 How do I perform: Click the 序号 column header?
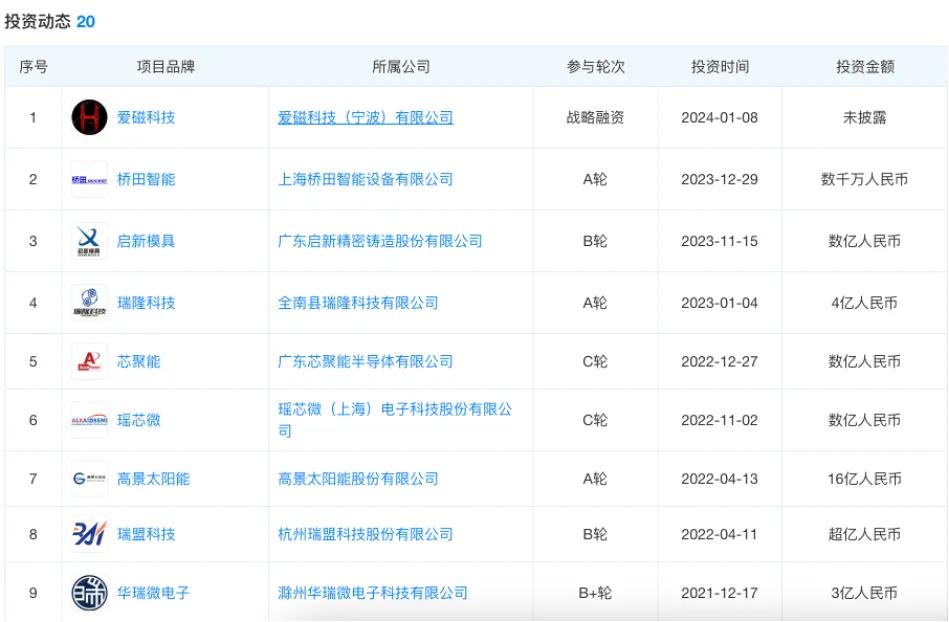coord(33,67)
